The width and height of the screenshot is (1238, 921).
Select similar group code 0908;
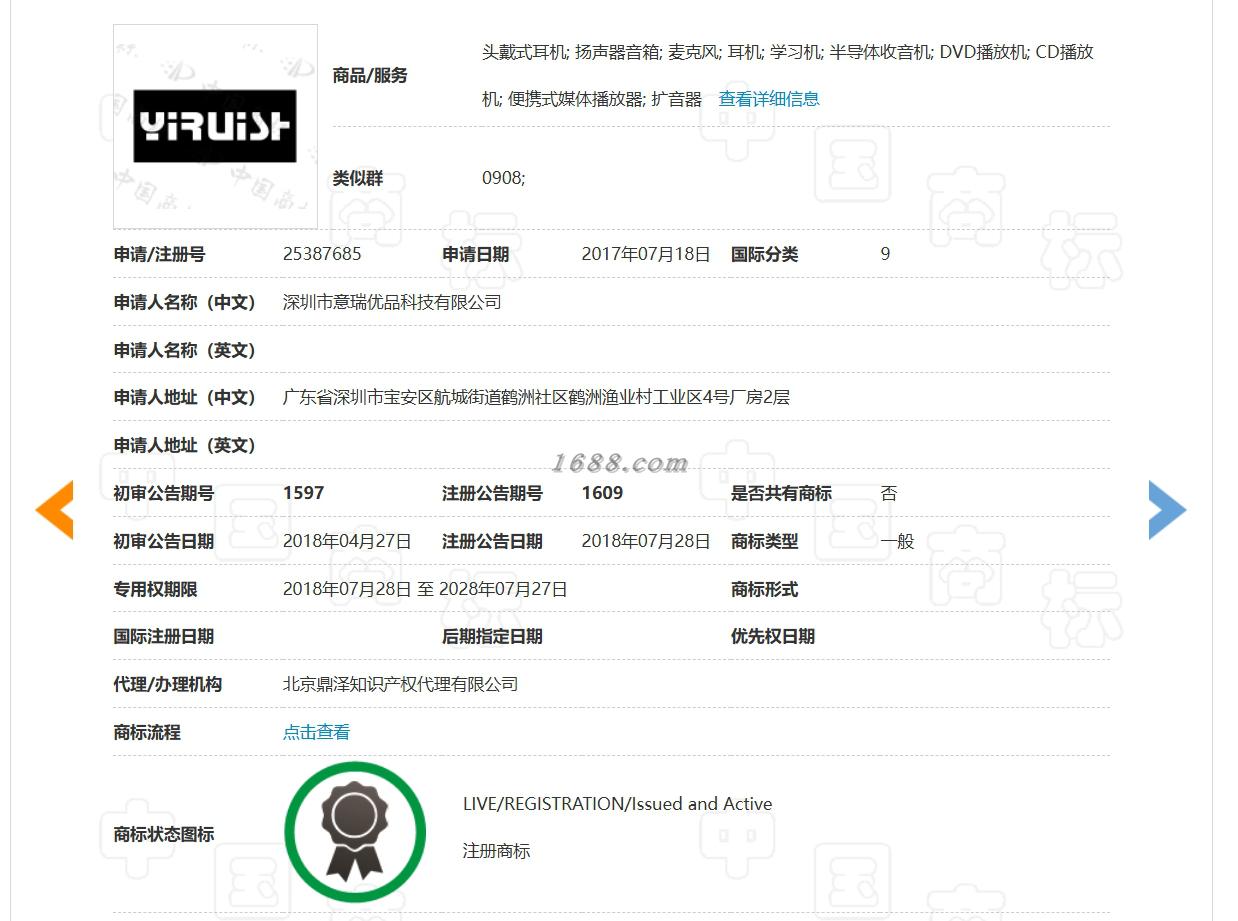click(503, 178)
